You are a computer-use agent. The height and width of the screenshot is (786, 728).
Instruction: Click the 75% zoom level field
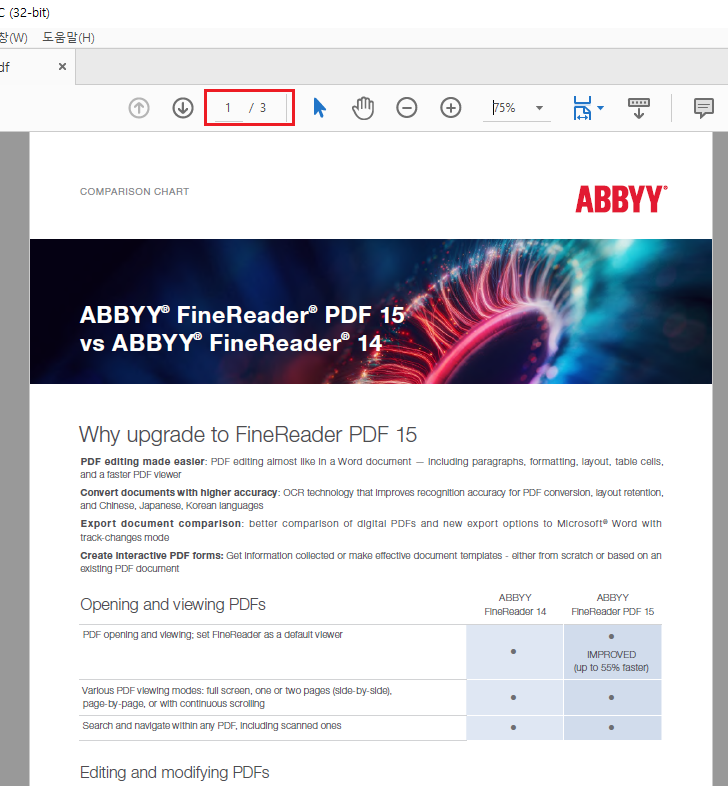(506, 108)
